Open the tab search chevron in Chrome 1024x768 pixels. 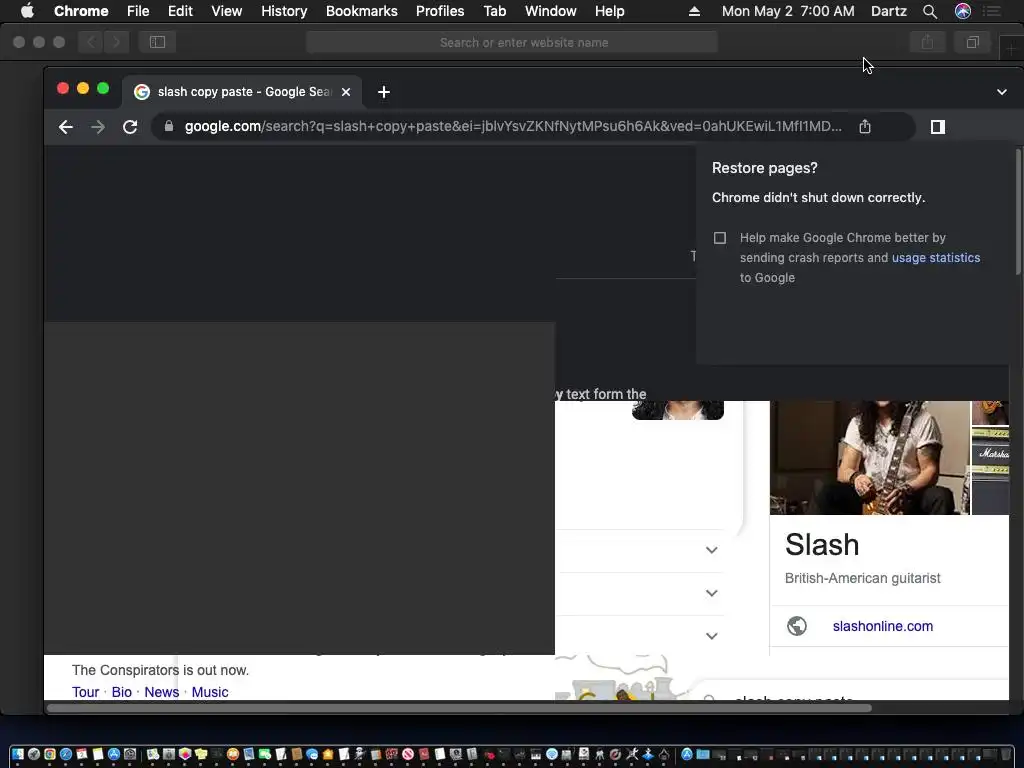1002,92
